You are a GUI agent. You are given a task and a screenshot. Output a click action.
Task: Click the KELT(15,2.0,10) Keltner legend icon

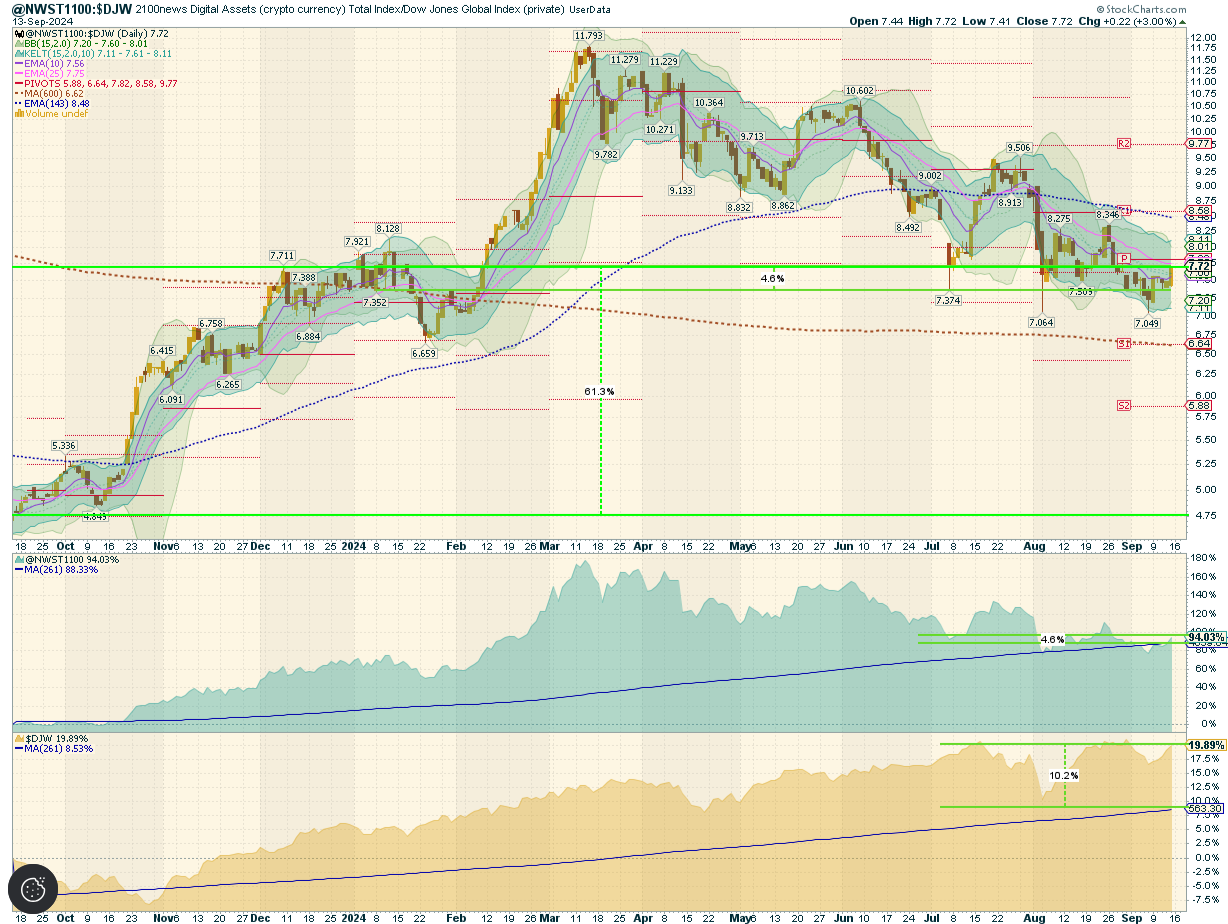[18, 54]
